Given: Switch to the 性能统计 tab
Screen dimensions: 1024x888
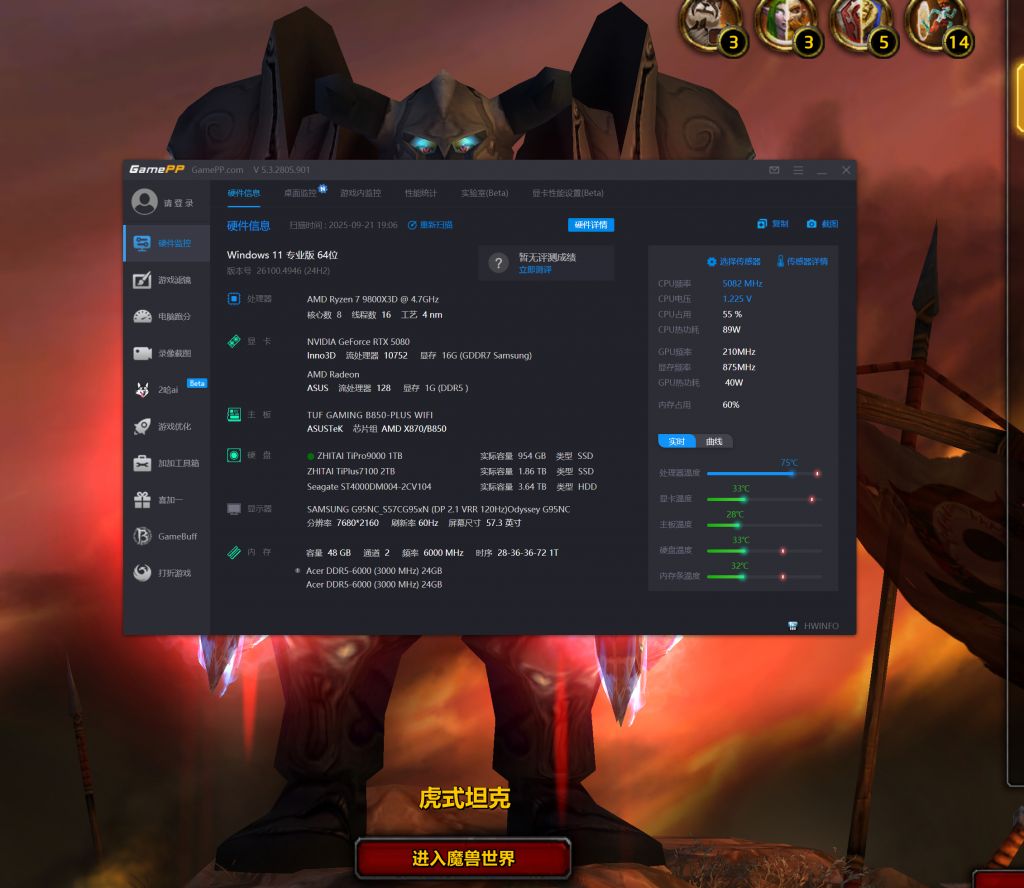Looking at the screenshot, I should coord(420,193).
